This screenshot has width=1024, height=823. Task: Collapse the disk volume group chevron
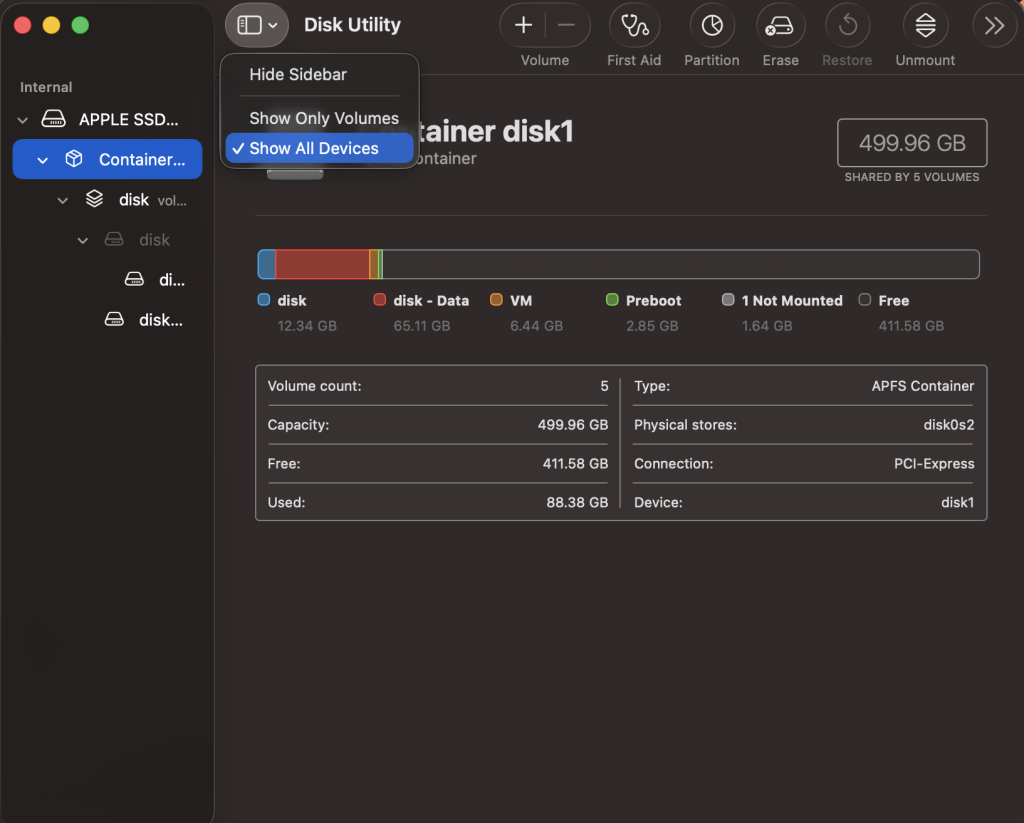point(62,199)
